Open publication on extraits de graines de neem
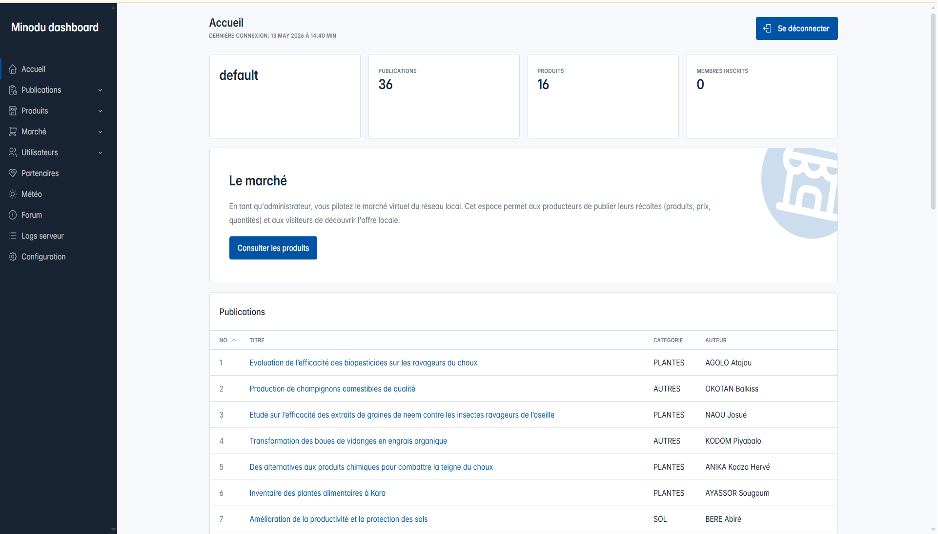Viewport: 938px width, 534px height. tap(401, 415)
